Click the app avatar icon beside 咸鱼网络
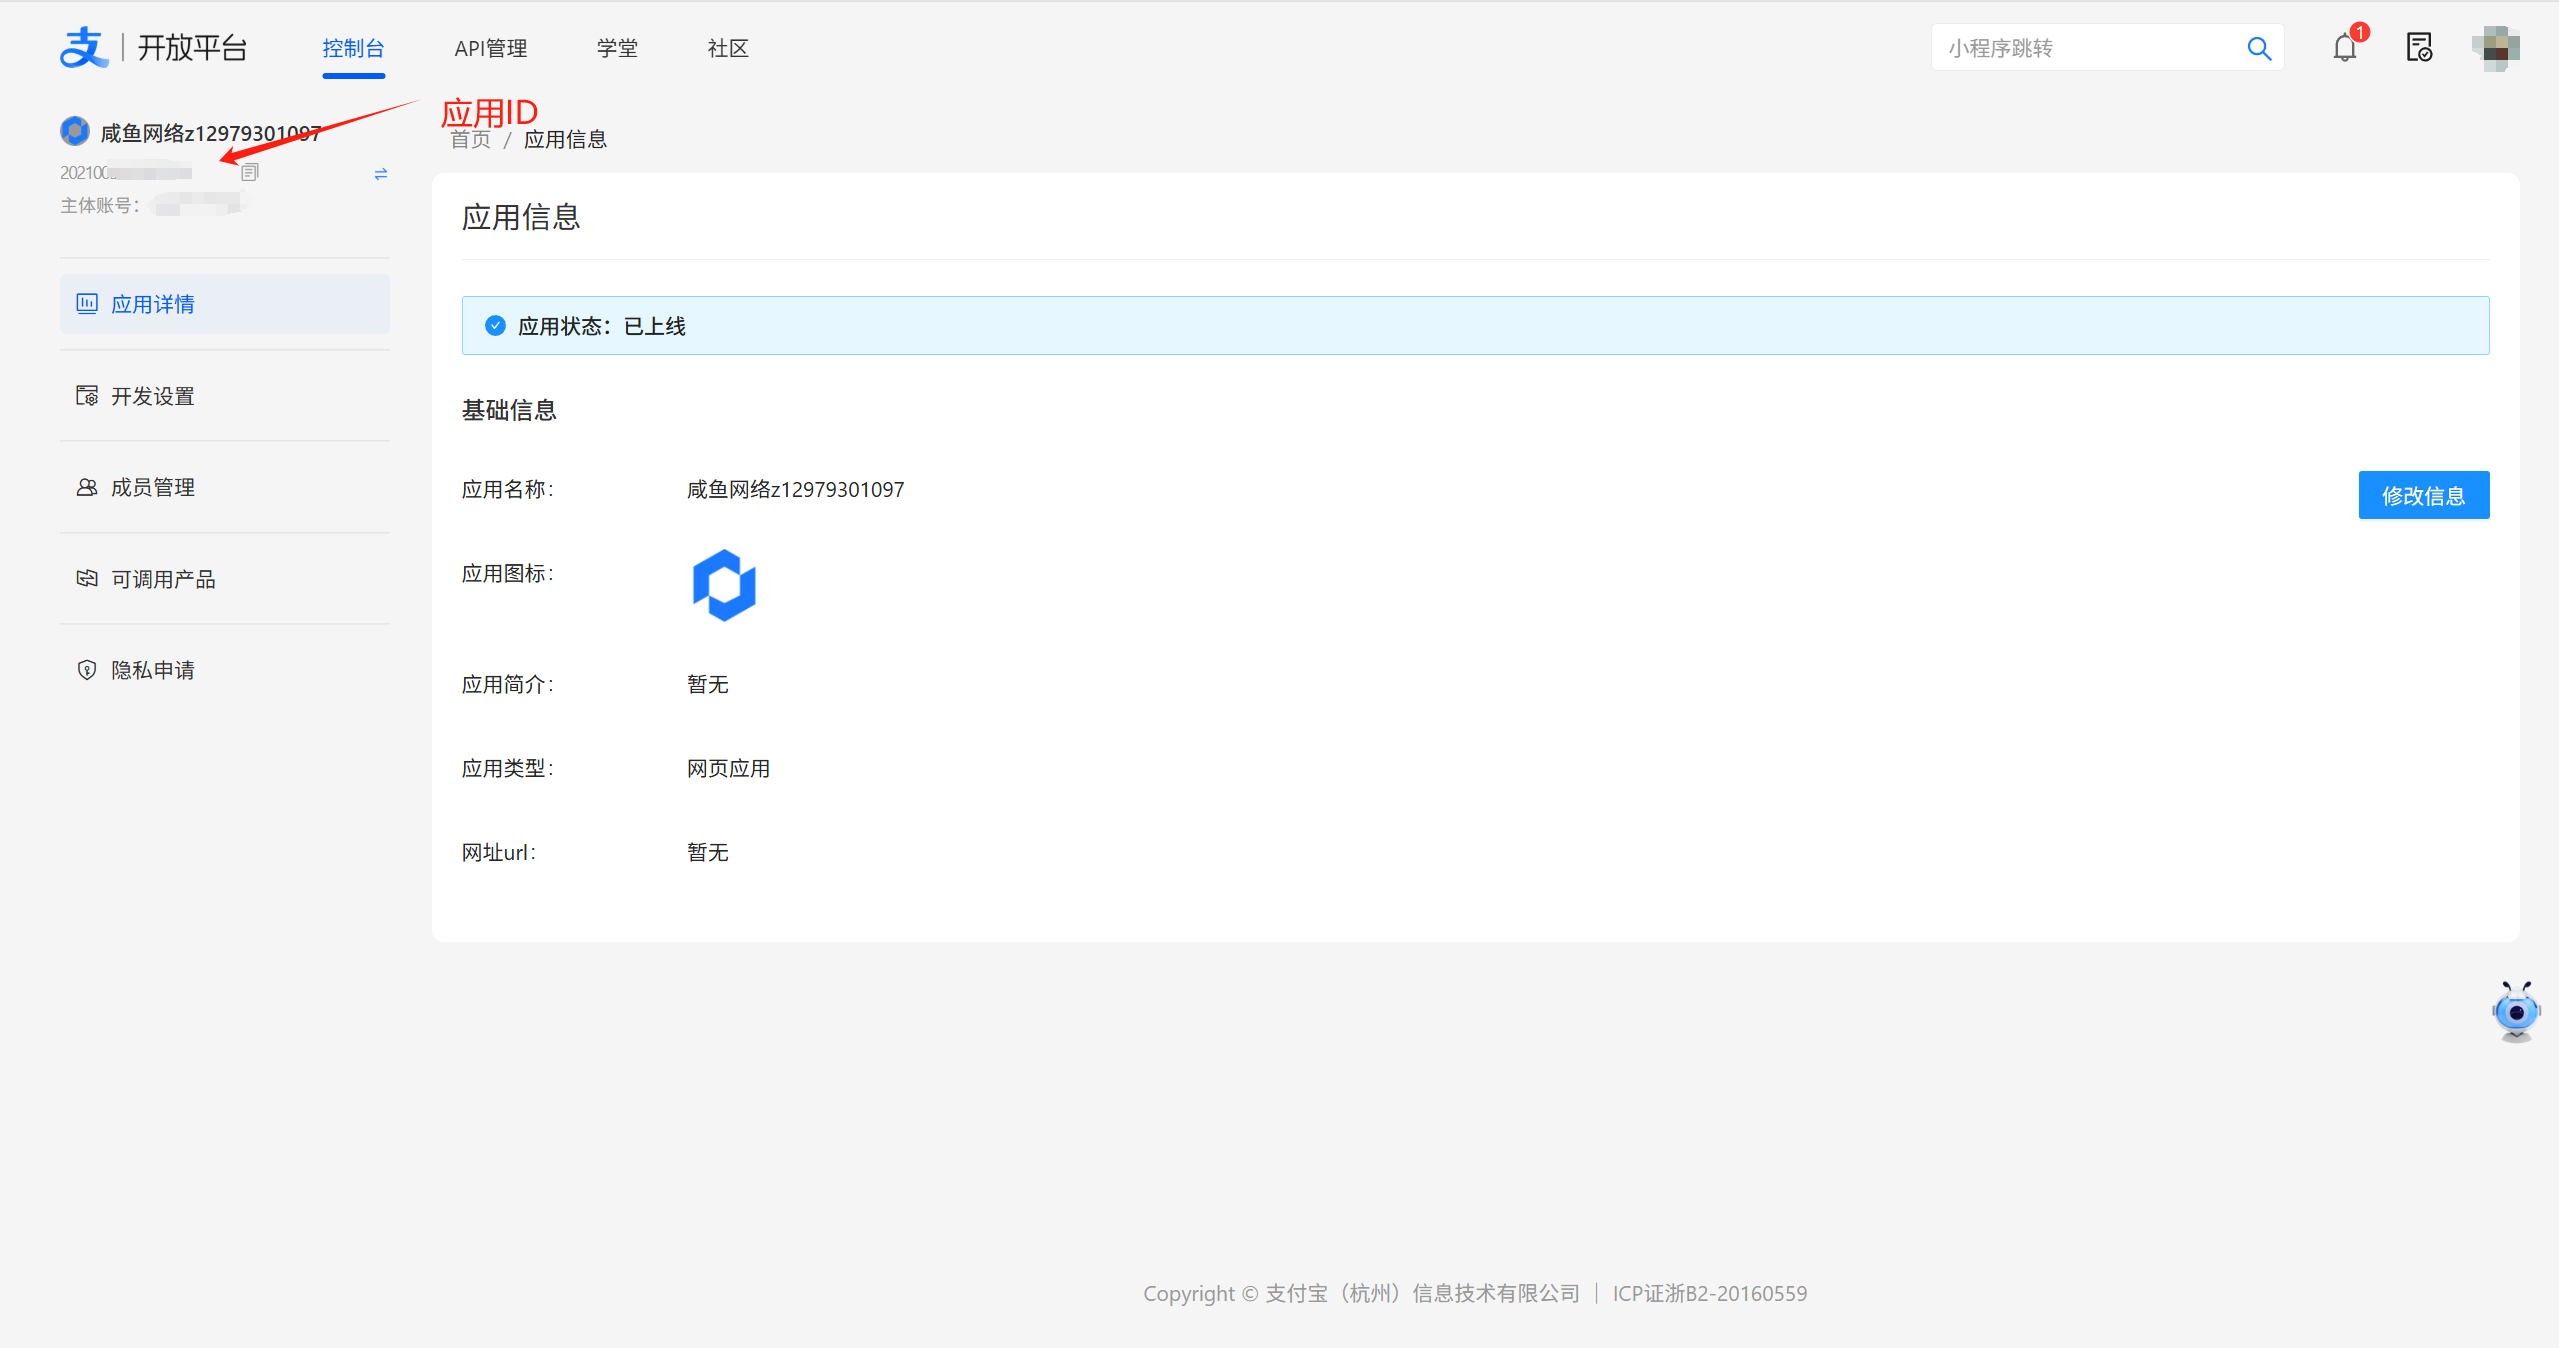The width and height of the screenshot is (2559, 1348). 75,131
